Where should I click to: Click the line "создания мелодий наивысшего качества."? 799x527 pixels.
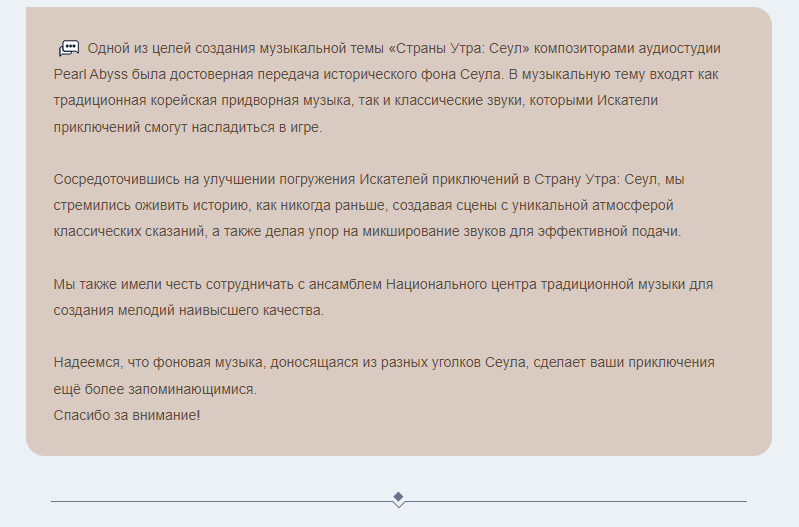coord(189,310)
